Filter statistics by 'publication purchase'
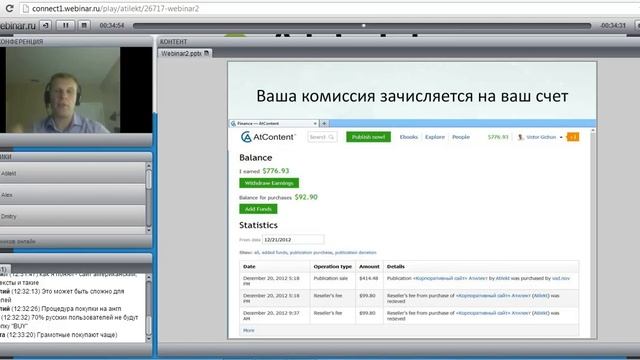Image resolution: width=640 pixels, height=360 pixels. tap(311, 253)
